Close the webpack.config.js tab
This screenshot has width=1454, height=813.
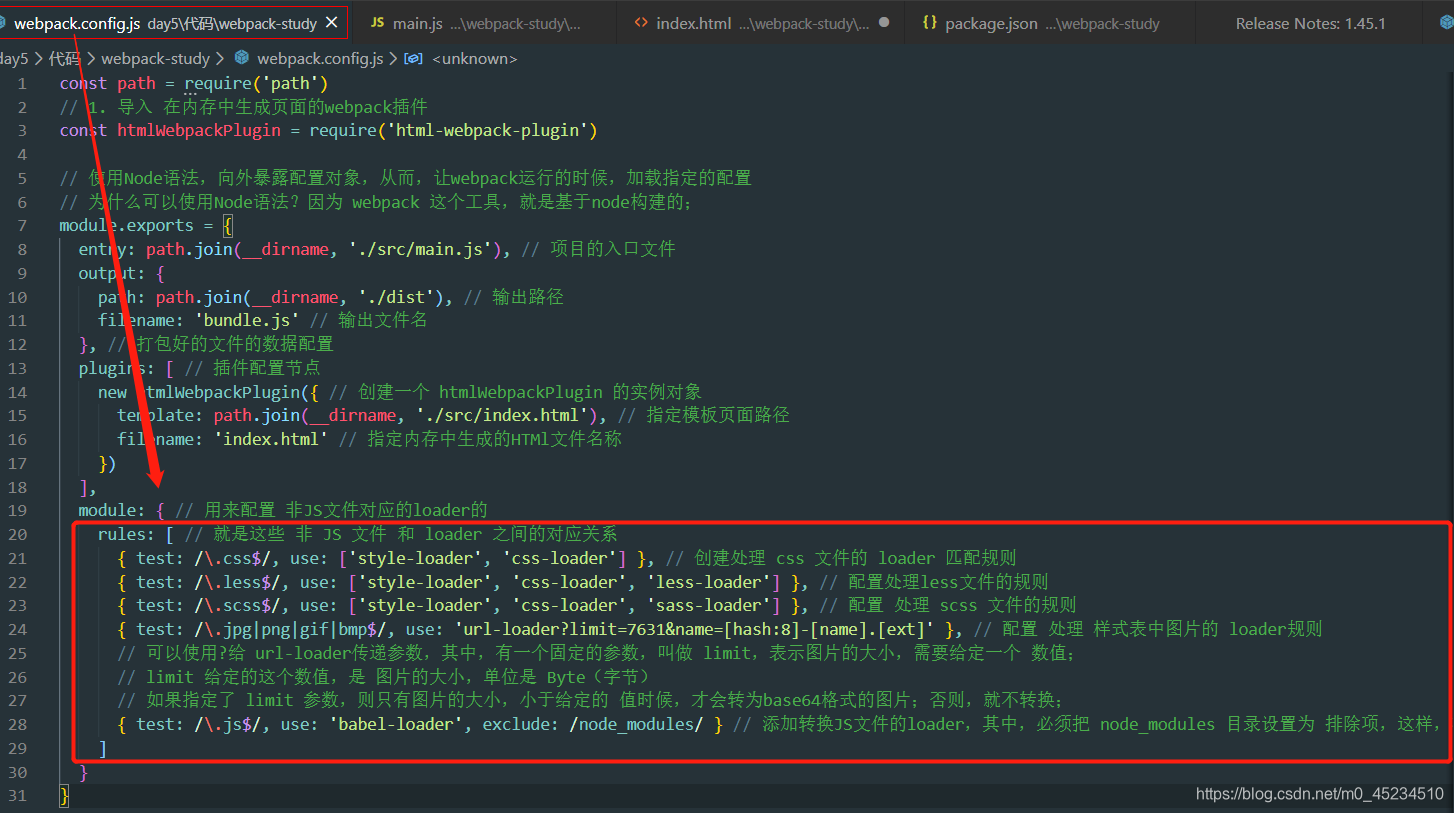coord(332,22)
